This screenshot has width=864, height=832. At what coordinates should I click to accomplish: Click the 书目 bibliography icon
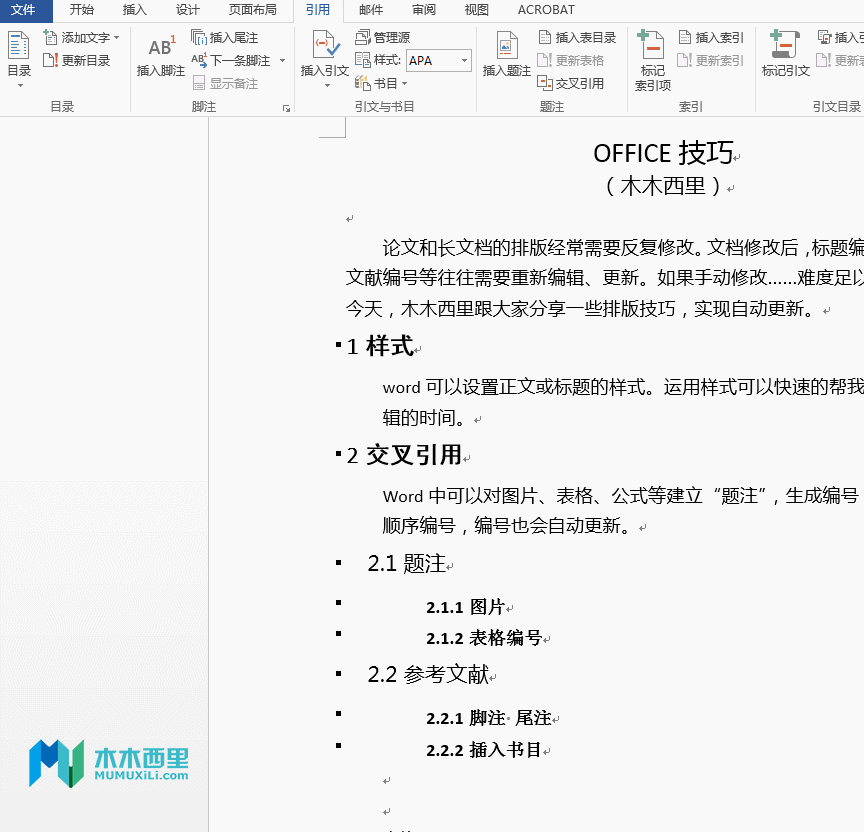pos(363,83)
